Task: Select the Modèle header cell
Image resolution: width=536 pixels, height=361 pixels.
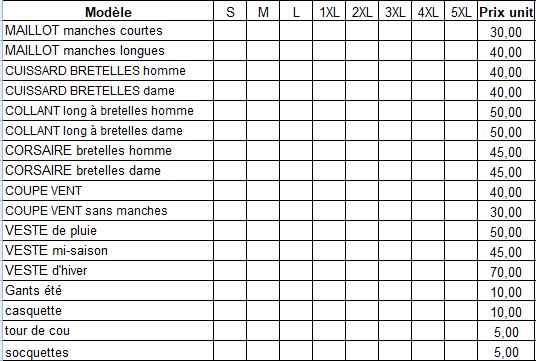Action: point(108,11)
